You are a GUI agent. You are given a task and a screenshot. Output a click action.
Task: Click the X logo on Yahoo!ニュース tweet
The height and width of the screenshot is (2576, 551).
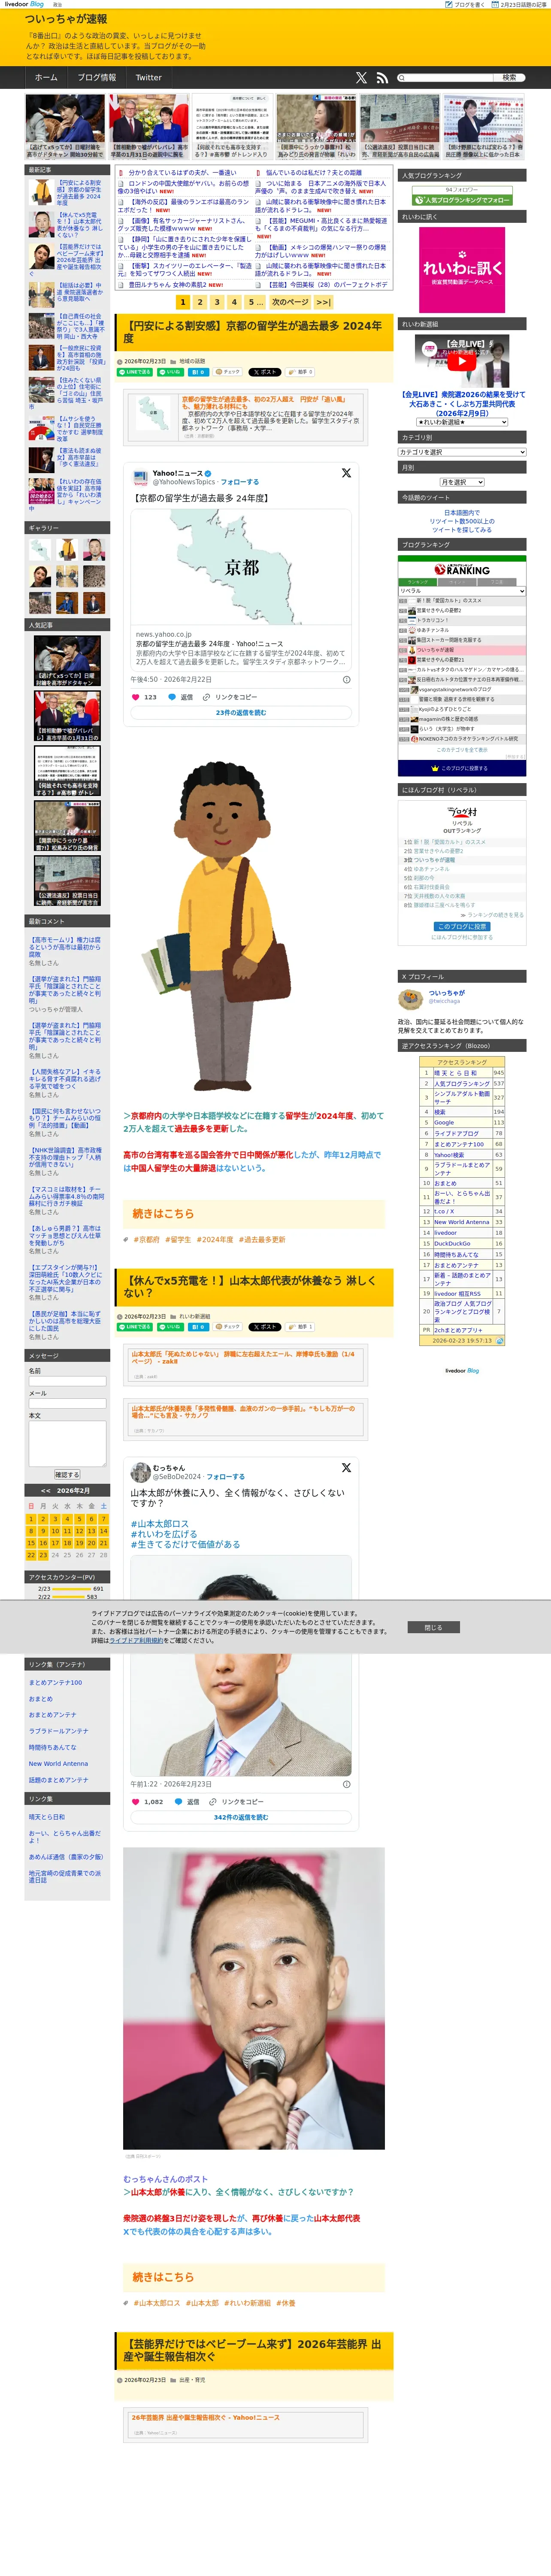click(346, 473)
